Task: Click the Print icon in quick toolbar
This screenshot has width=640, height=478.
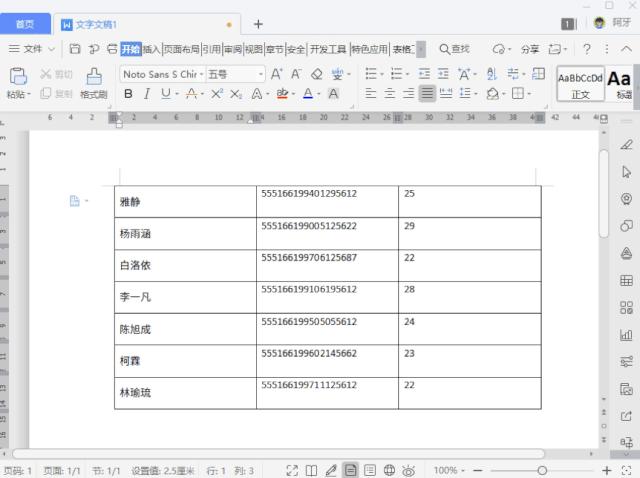Action: click(112, 49)
